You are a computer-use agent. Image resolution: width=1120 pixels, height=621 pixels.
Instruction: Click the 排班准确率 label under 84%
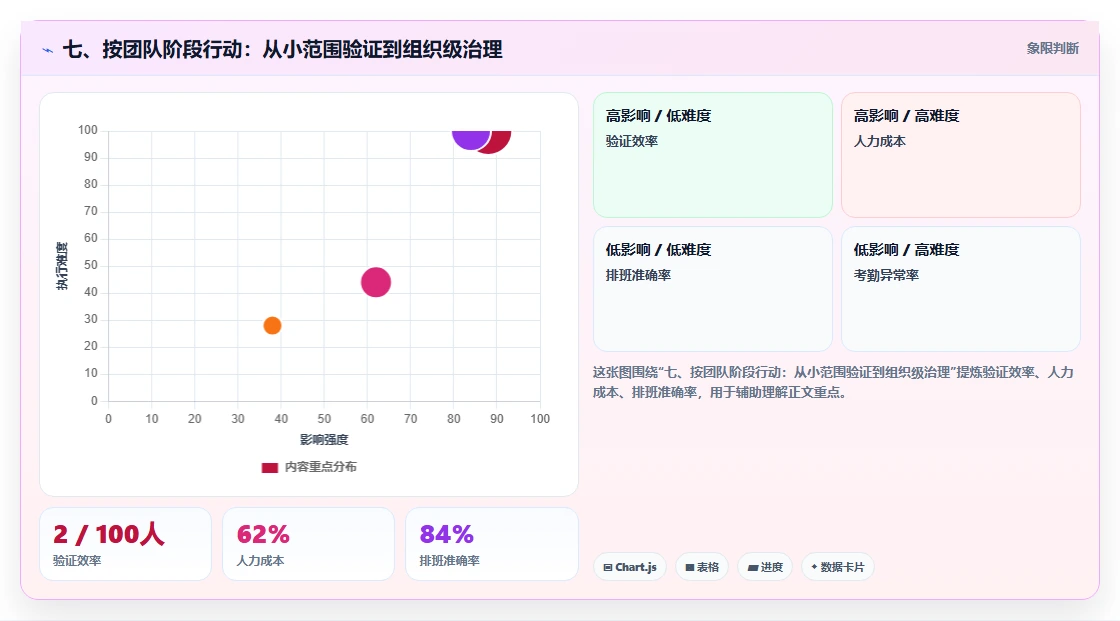(x=449, y=561)
